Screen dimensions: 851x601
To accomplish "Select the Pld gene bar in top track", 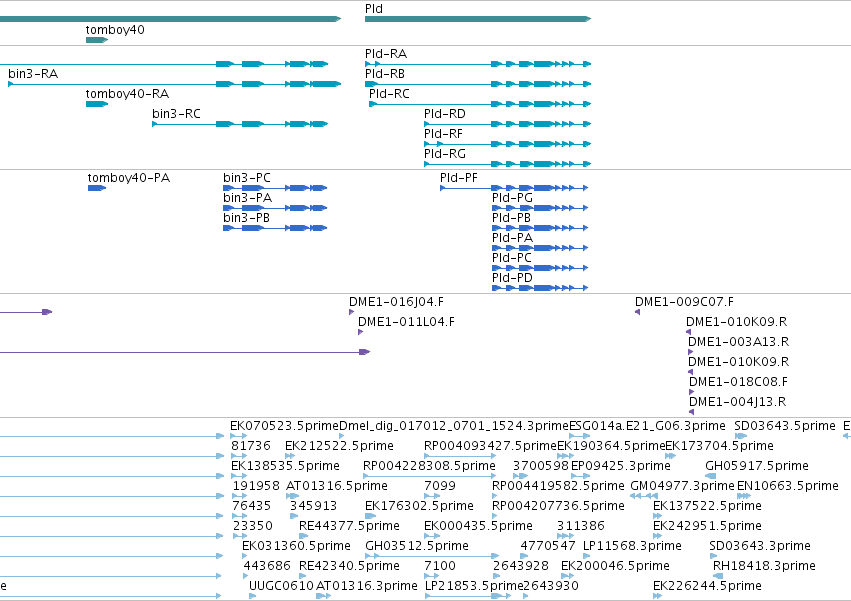I will 478,19.
